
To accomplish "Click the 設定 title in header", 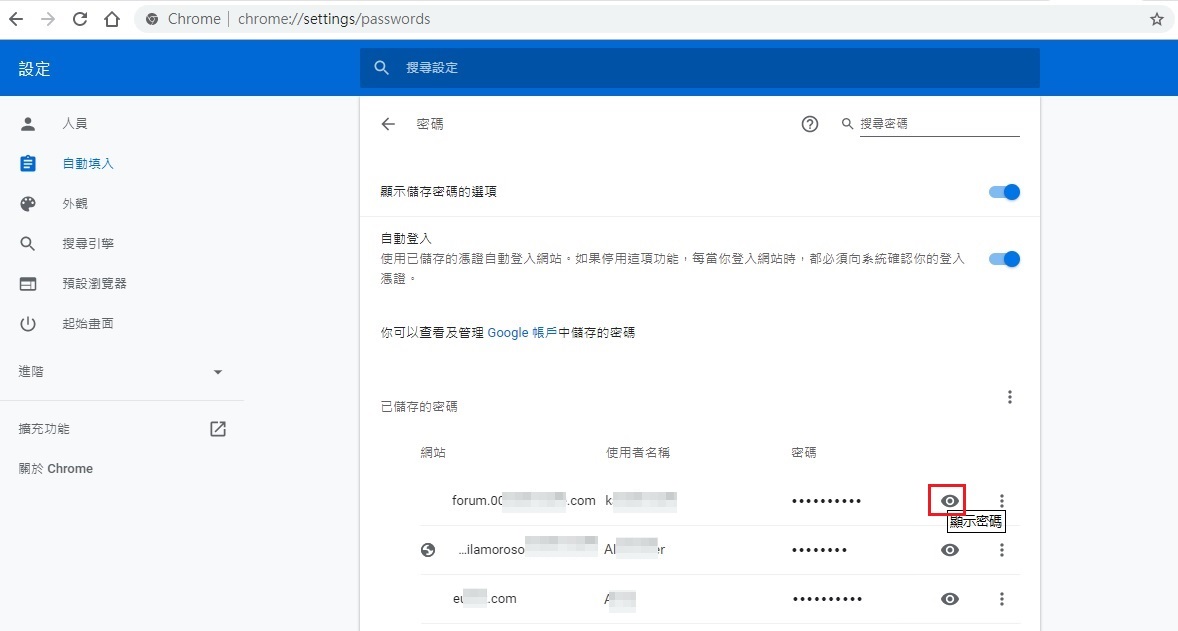I will 35,69.
